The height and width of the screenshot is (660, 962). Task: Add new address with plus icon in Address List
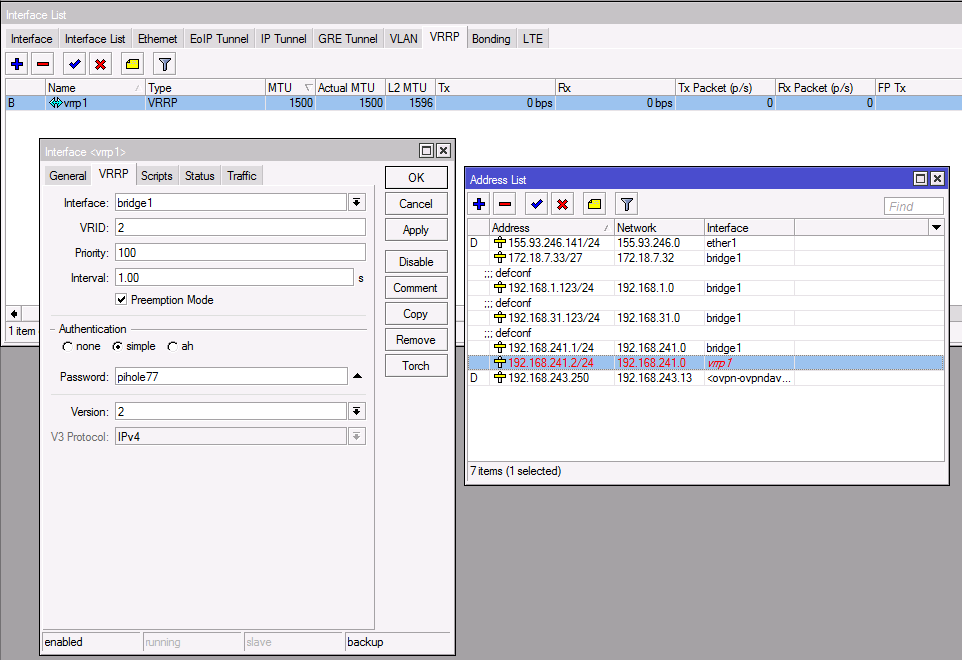(479, 204)
